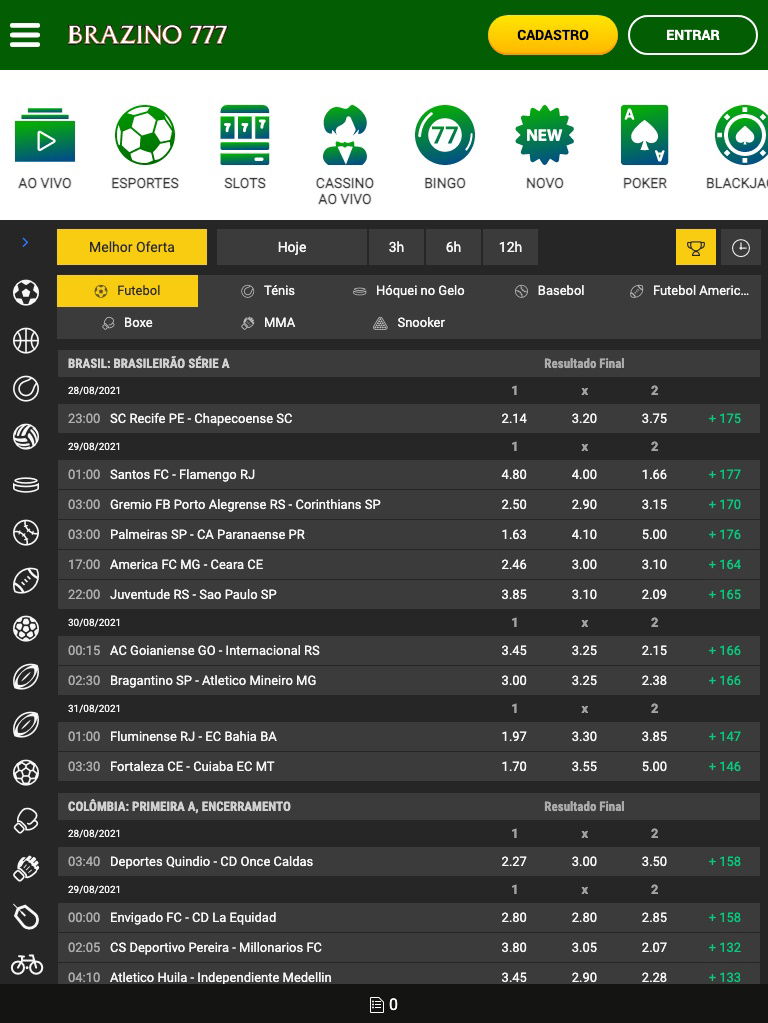This screenshot has width=768, height=1023.
Task: Open the hamburger menu
Action: click(x=25, y=35)
